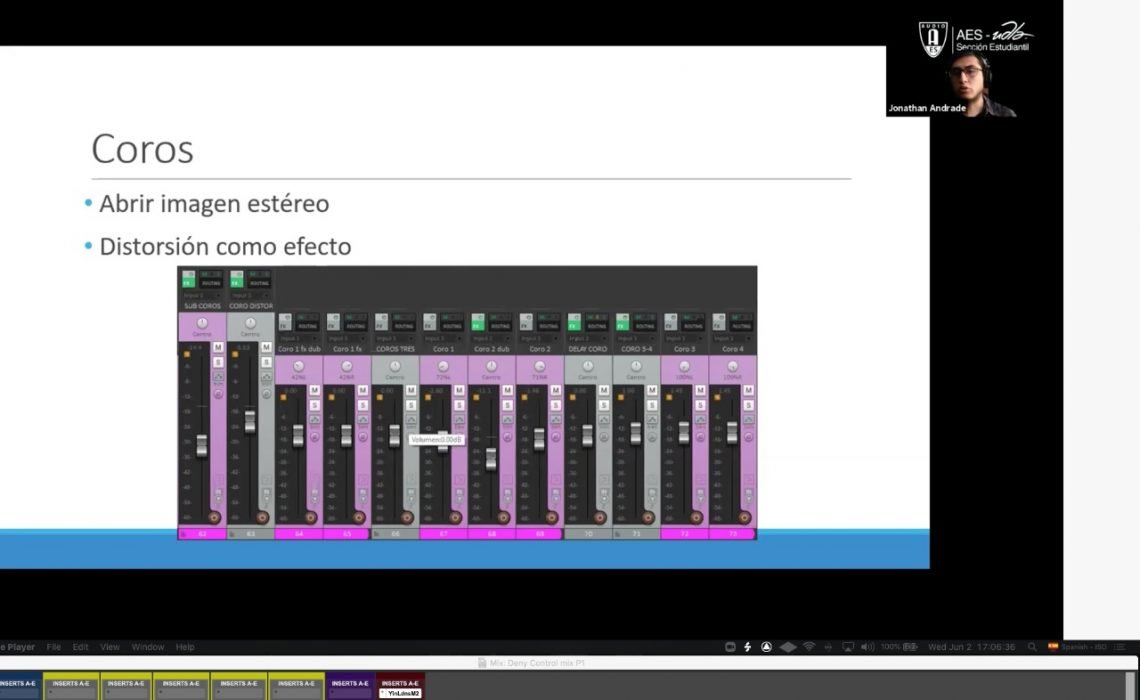Click the Coro 3 pan knob
The image size is (1140, 700).
coord(684,366)
